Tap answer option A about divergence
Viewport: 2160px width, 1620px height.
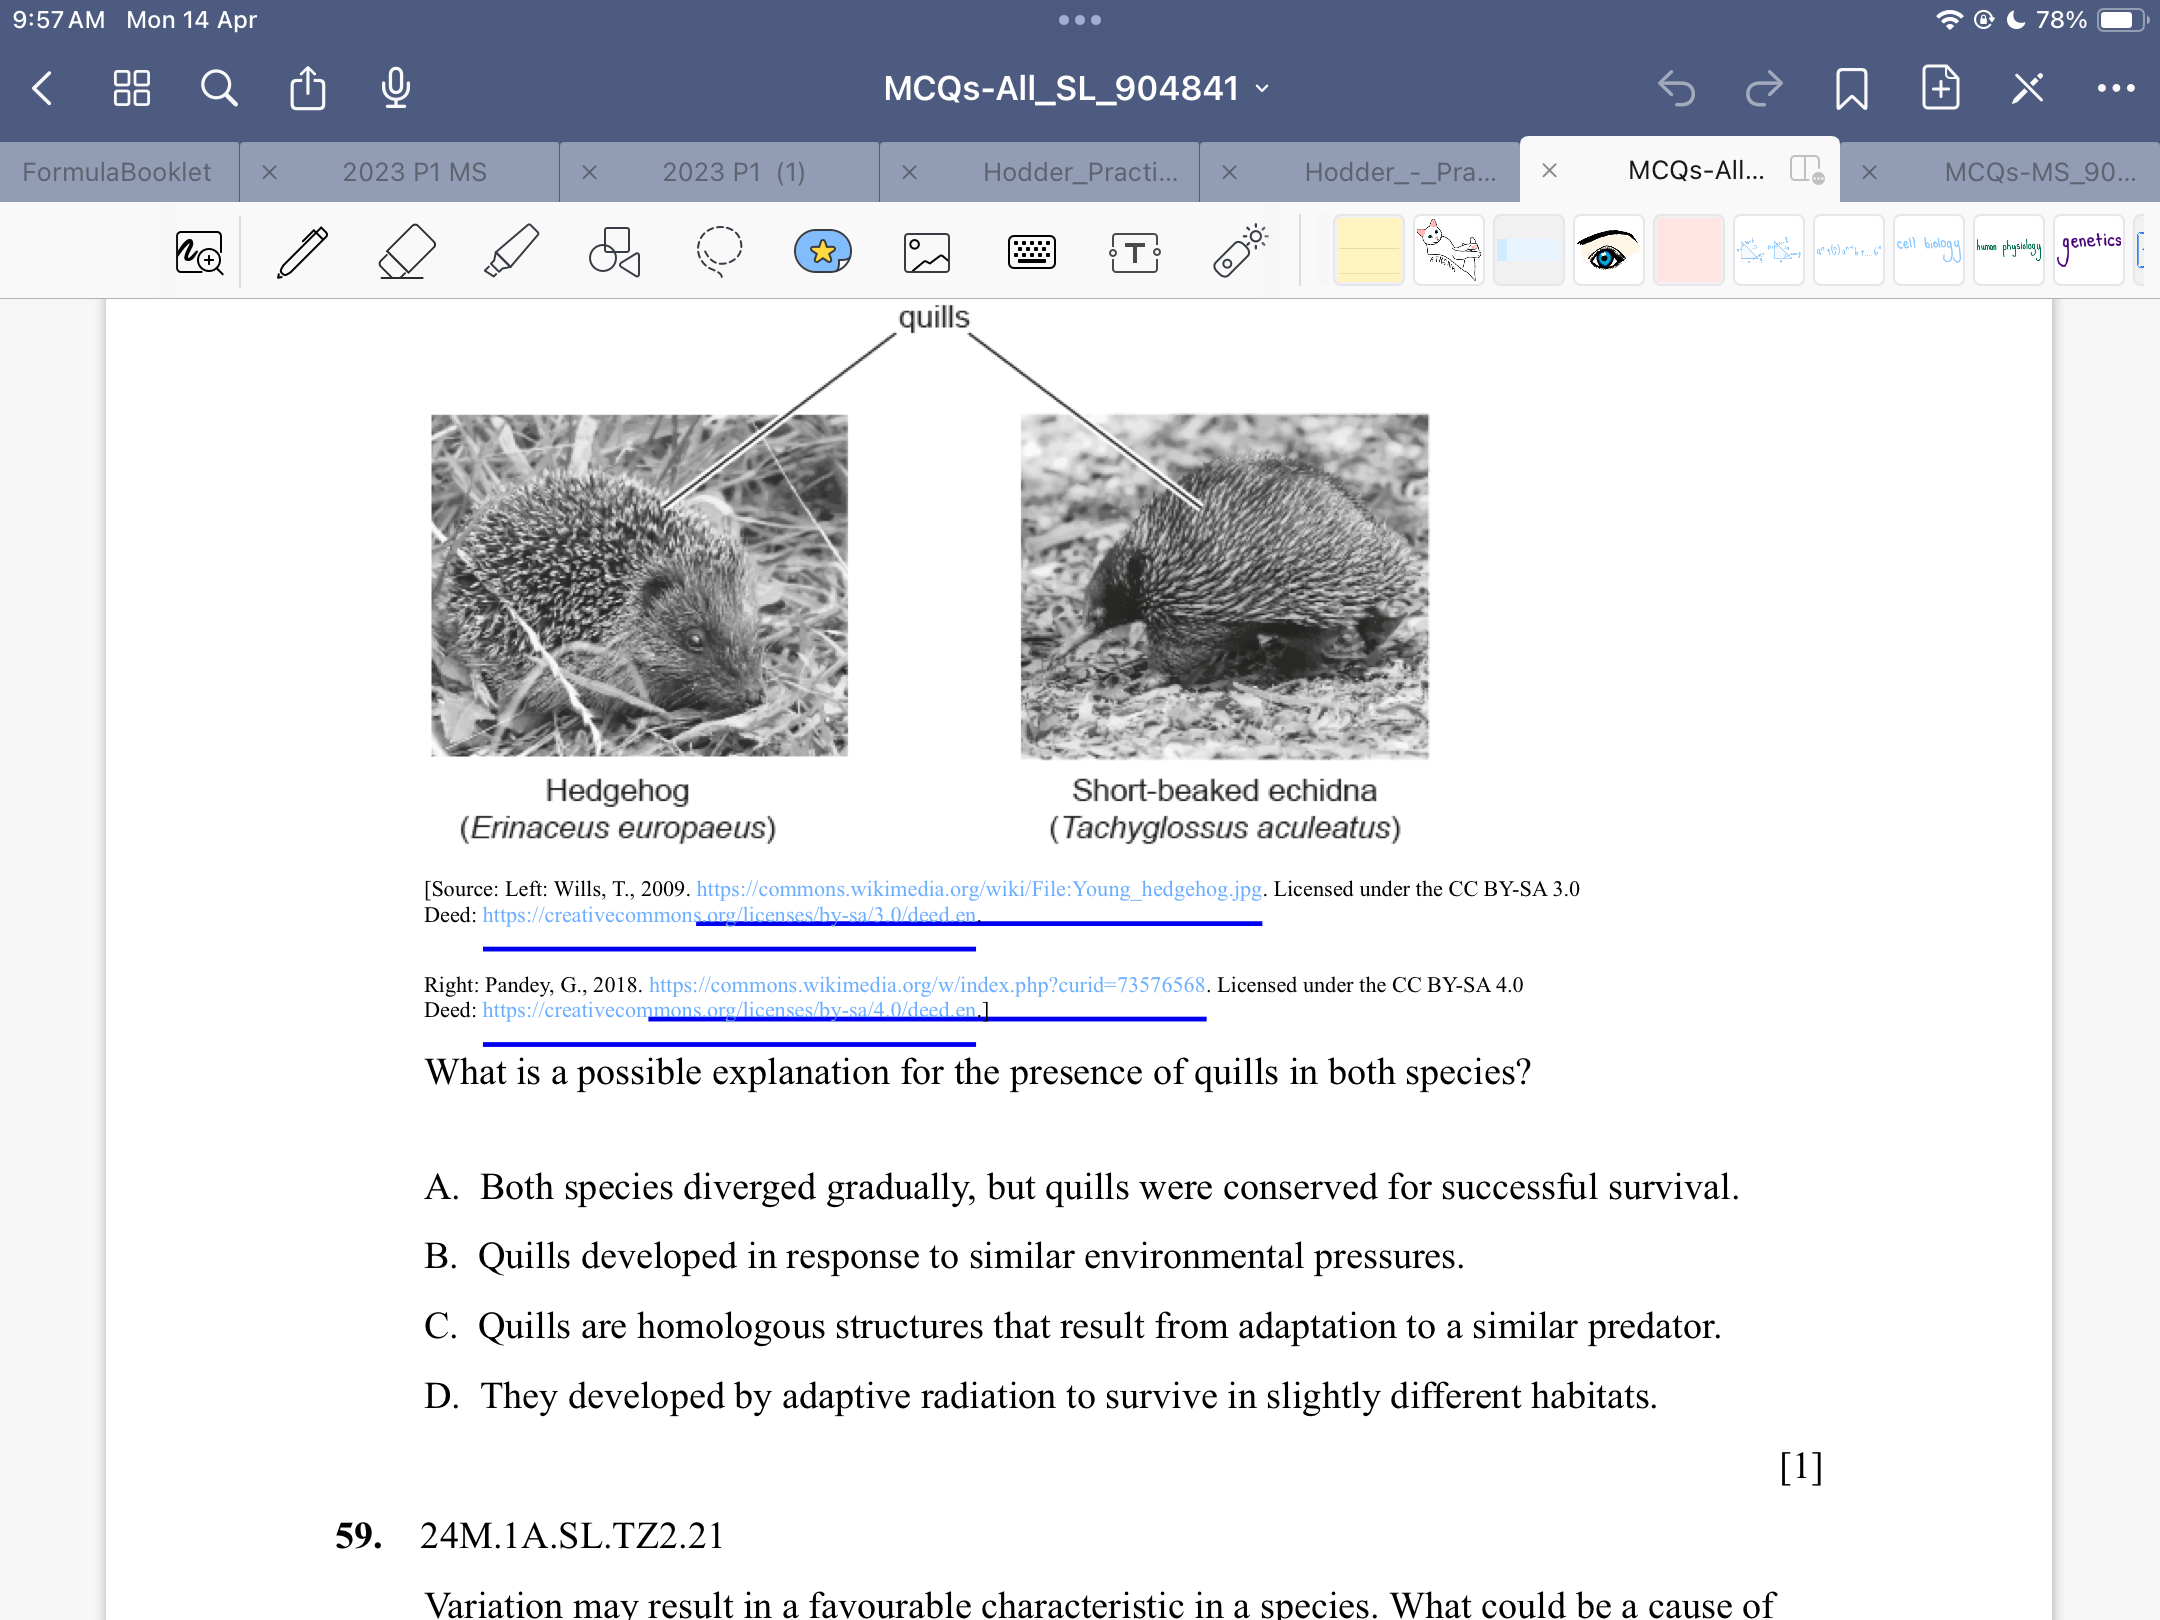pyautogui.click(x=1082, y=1187)
